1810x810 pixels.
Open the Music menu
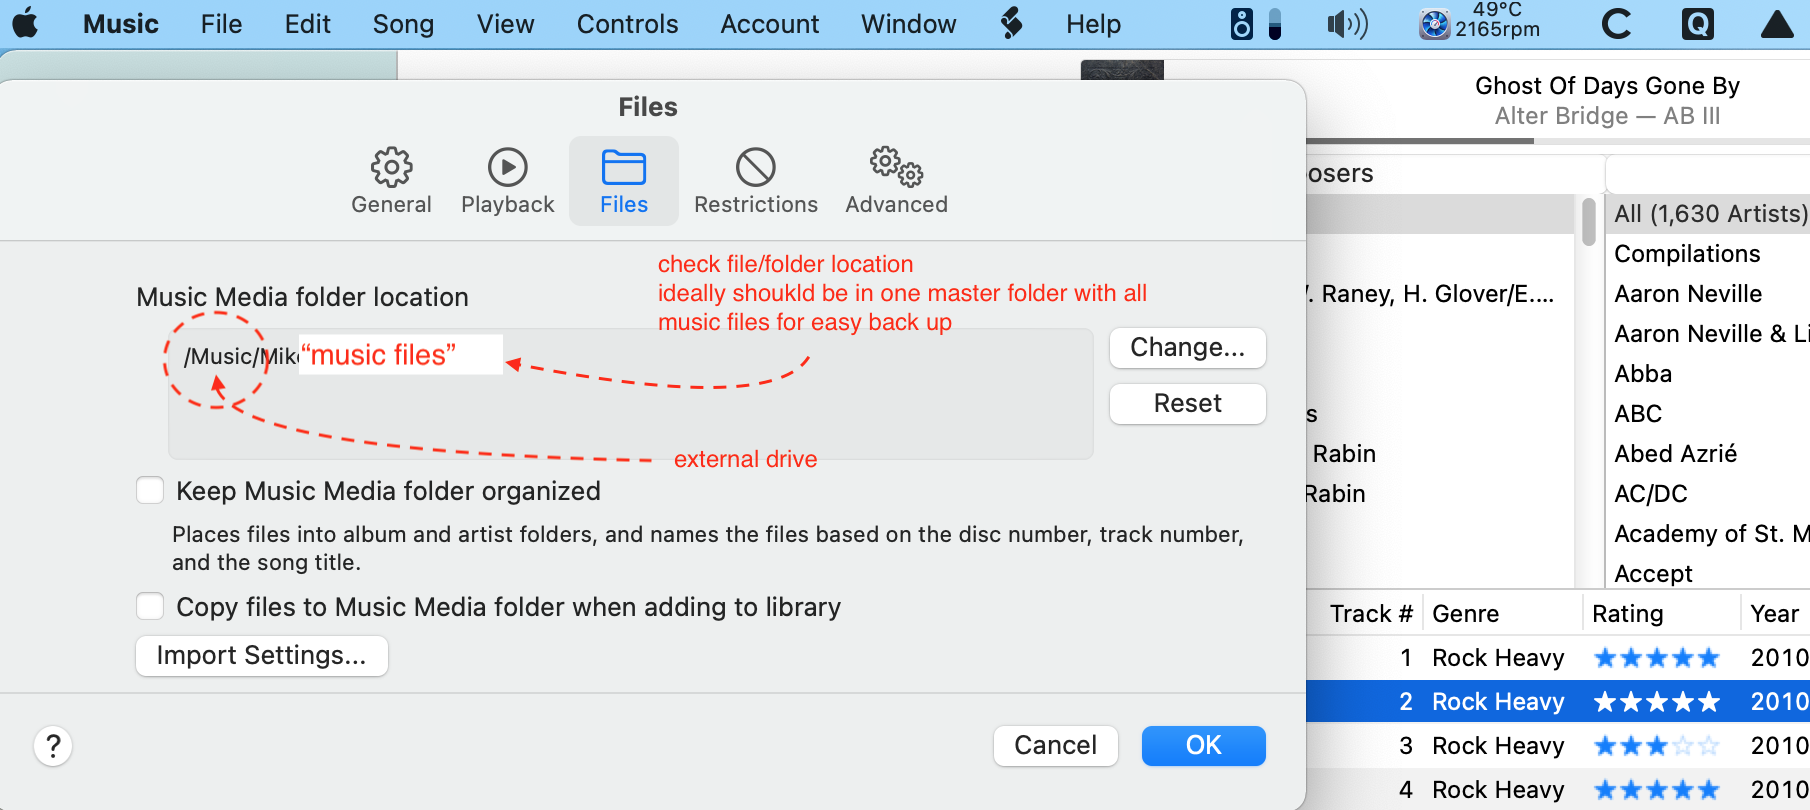(x=121, y=24)
